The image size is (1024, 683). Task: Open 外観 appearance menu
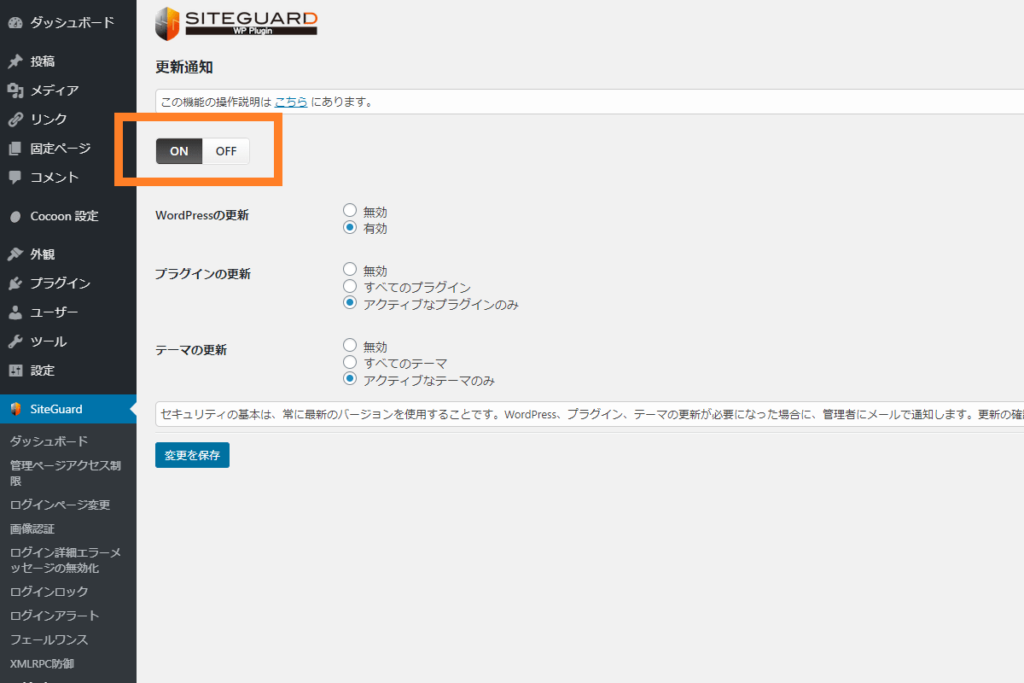[x=42, y=254]
